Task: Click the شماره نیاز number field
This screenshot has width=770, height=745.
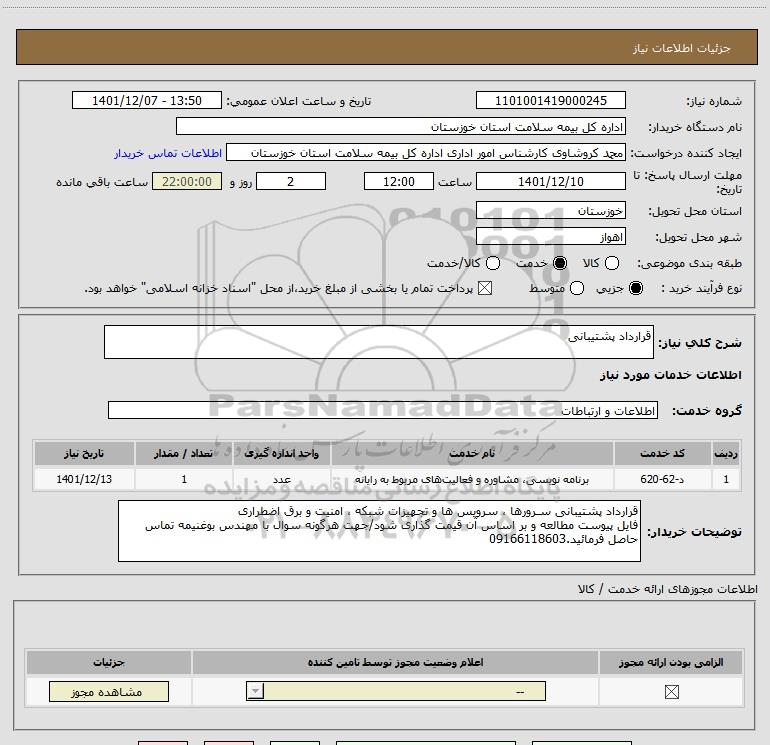Action: click(x=550, y=100)
